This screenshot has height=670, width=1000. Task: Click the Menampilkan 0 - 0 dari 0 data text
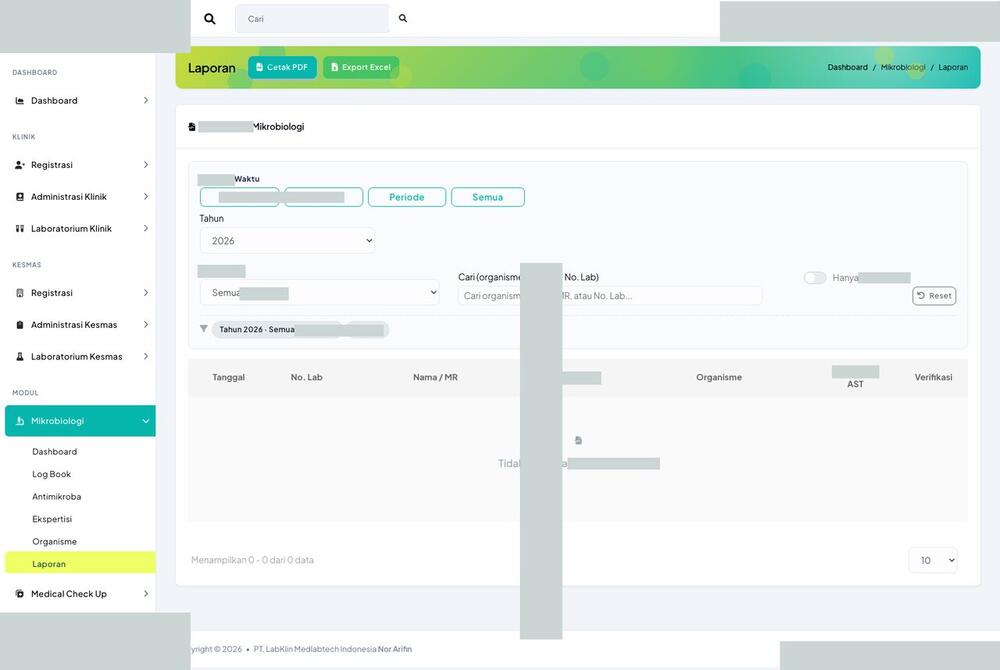[253, 560]
